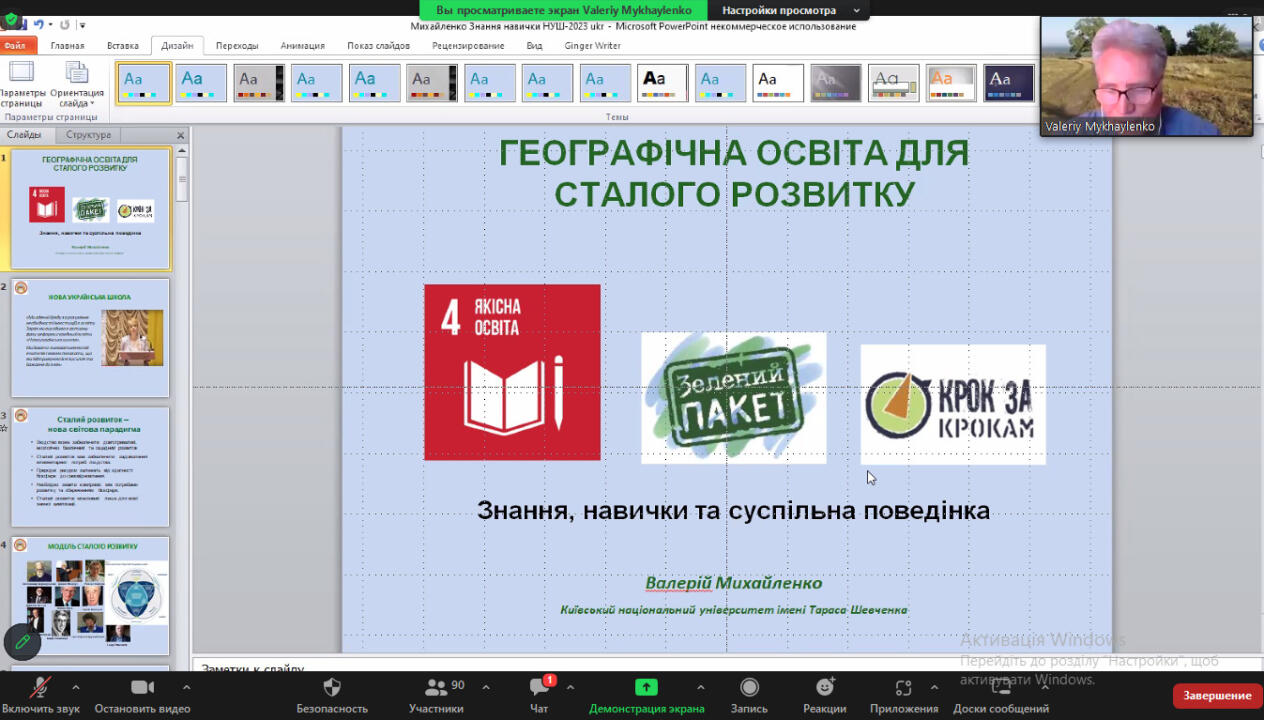1264x720 pixels.
Task: Open the Участники participants panel
Action: [x=436, y=687]
